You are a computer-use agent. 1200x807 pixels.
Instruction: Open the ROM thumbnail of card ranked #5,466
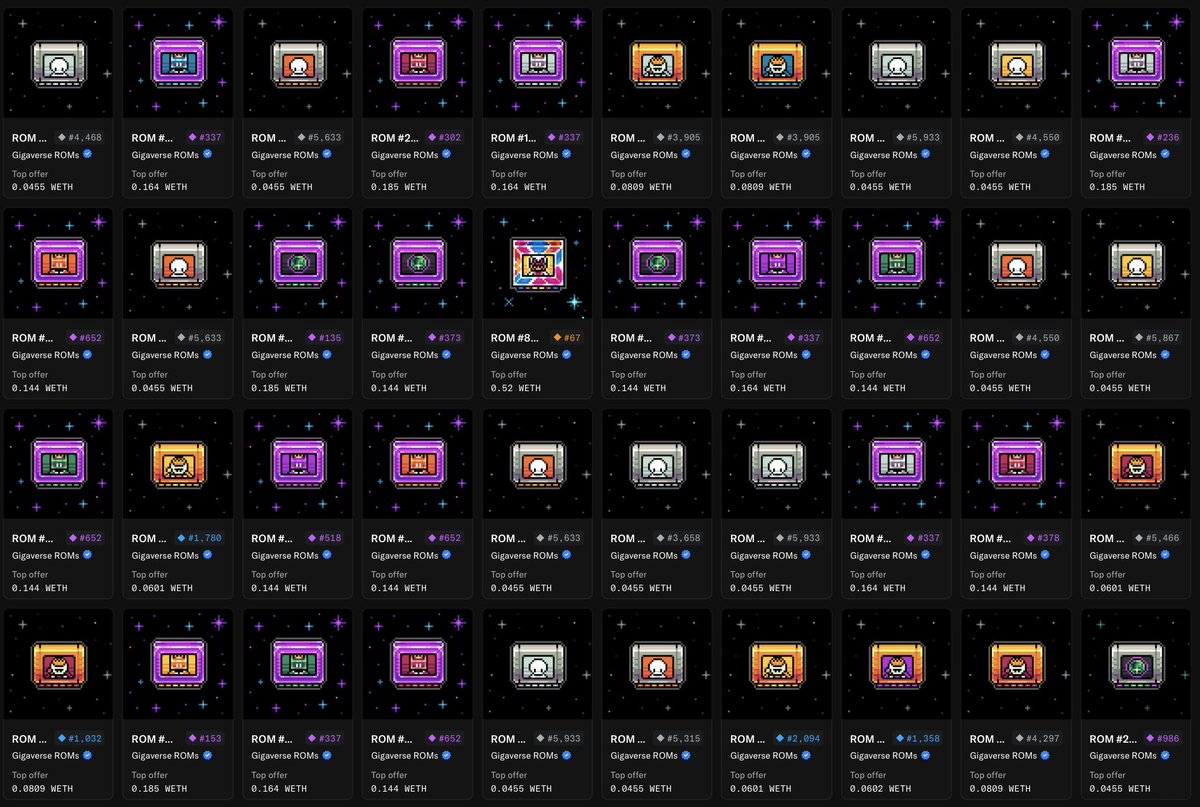(x=1135, y=464)
